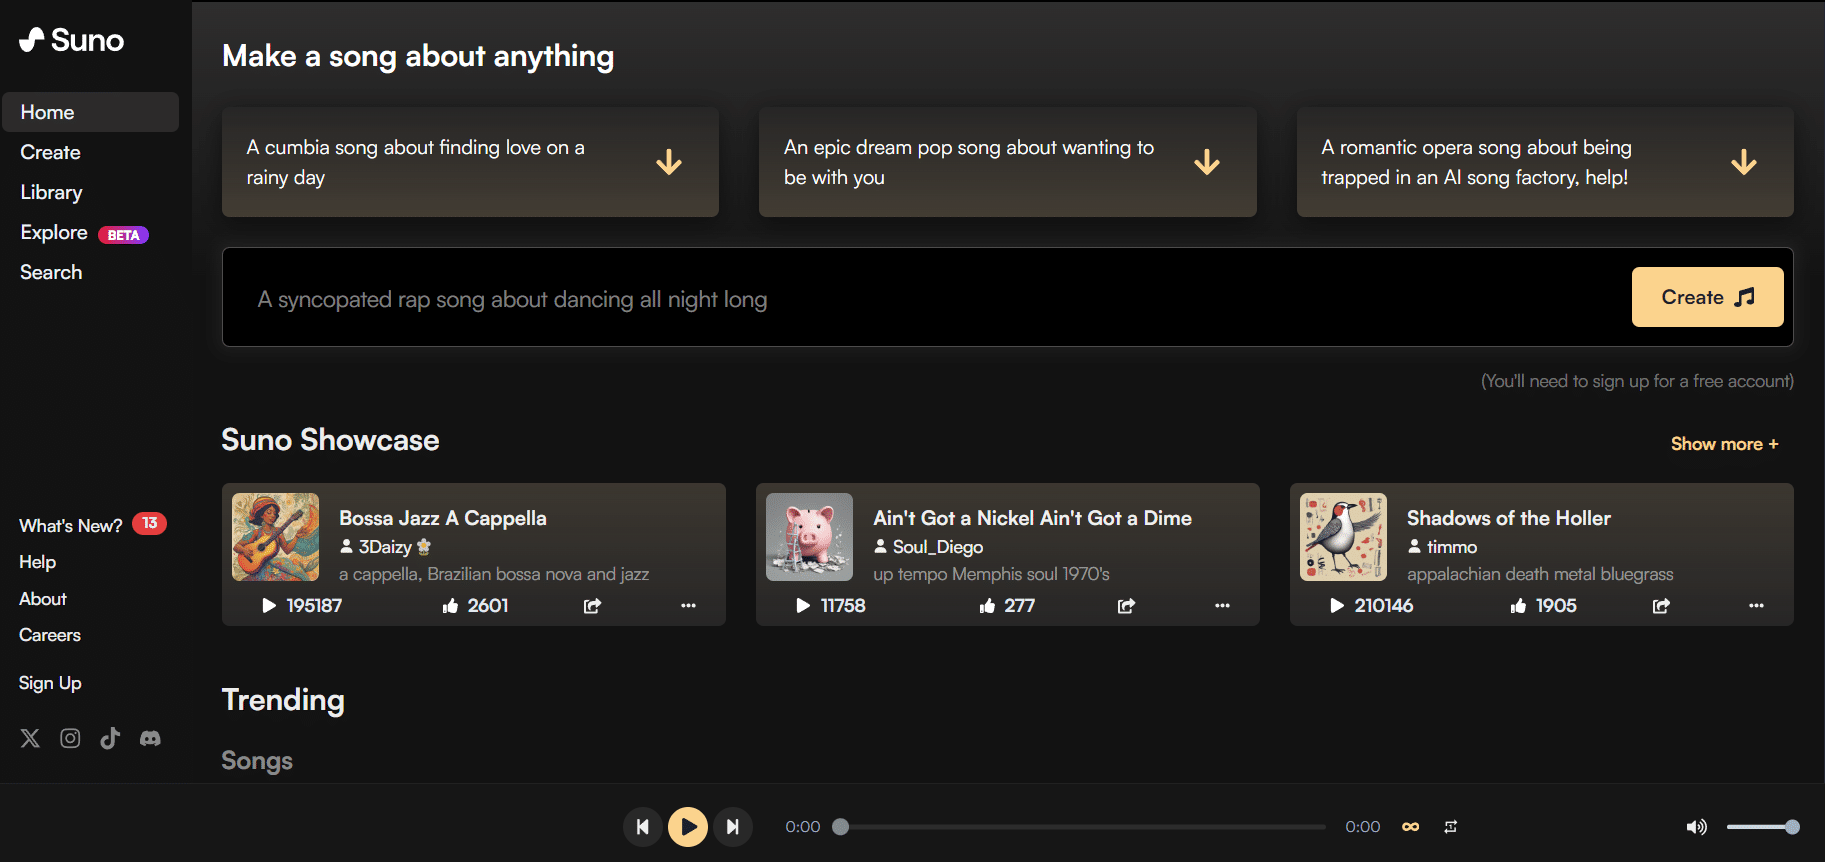Select the epic dream pop prompt card

pyautogui.click(x=1008, y=162)
